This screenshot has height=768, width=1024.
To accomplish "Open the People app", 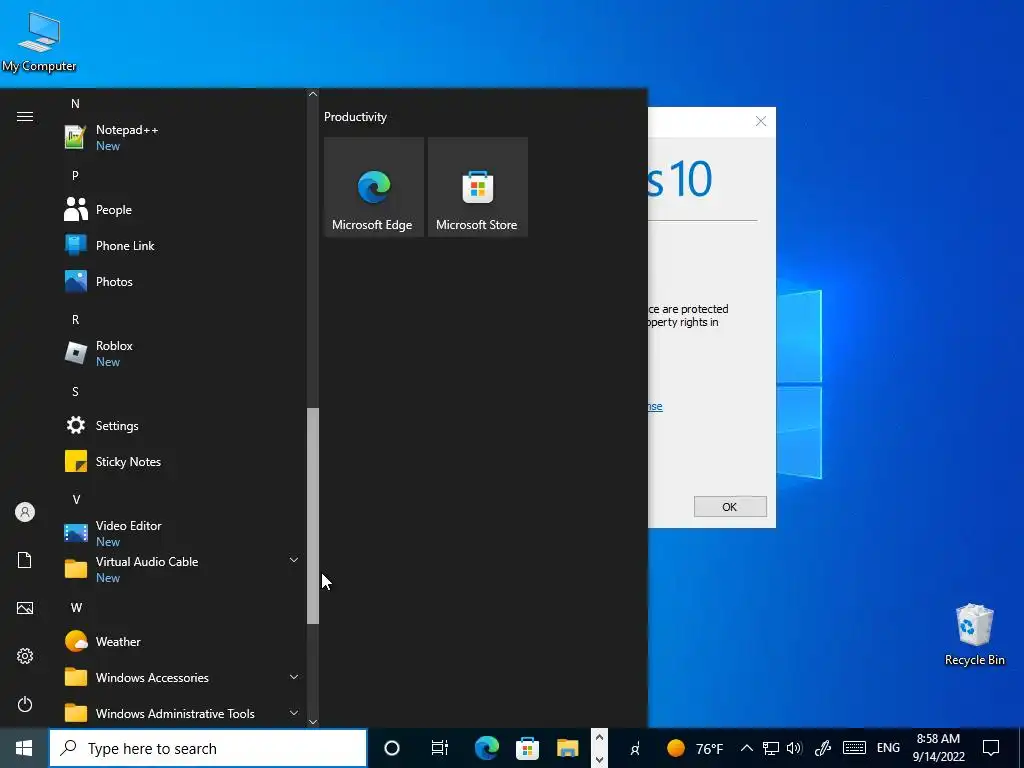I will click(182, 210).
